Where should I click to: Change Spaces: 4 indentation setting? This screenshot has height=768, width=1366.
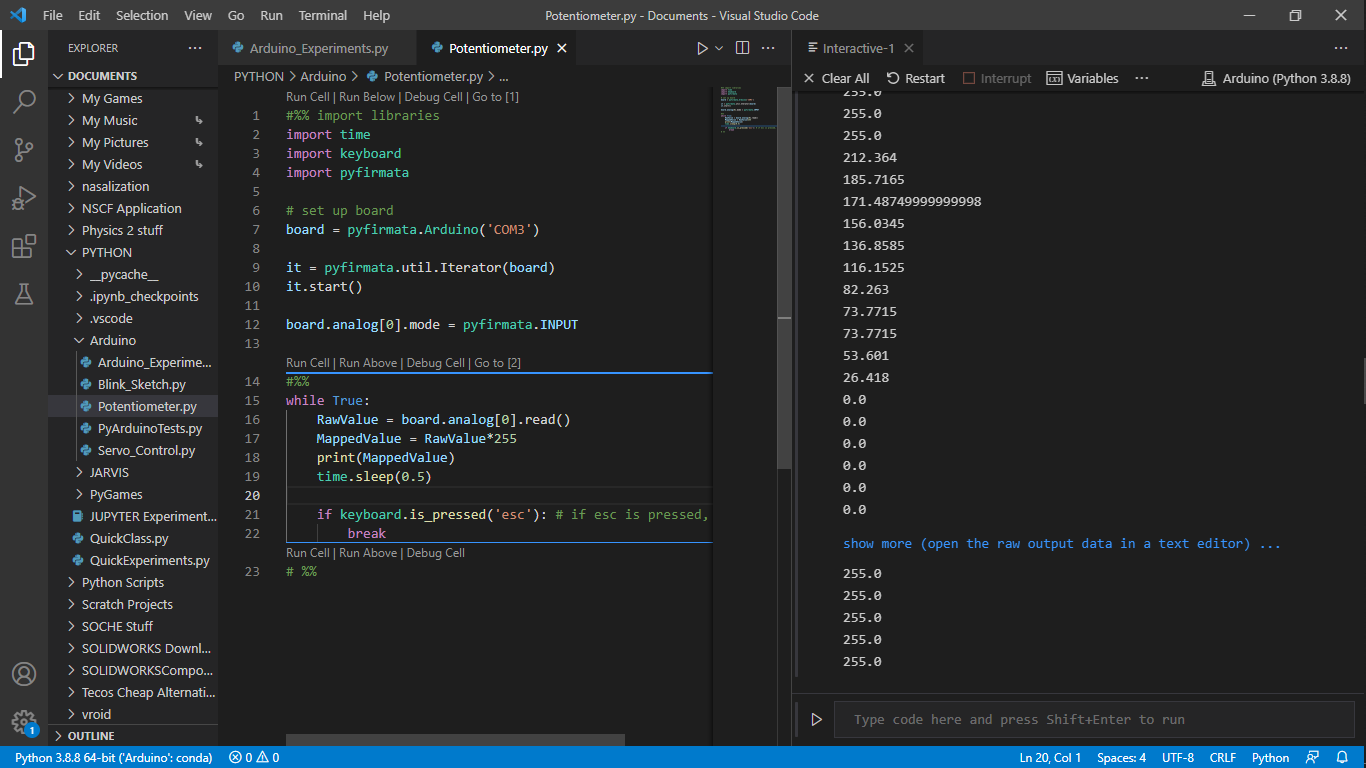[x=1121, y=758]
